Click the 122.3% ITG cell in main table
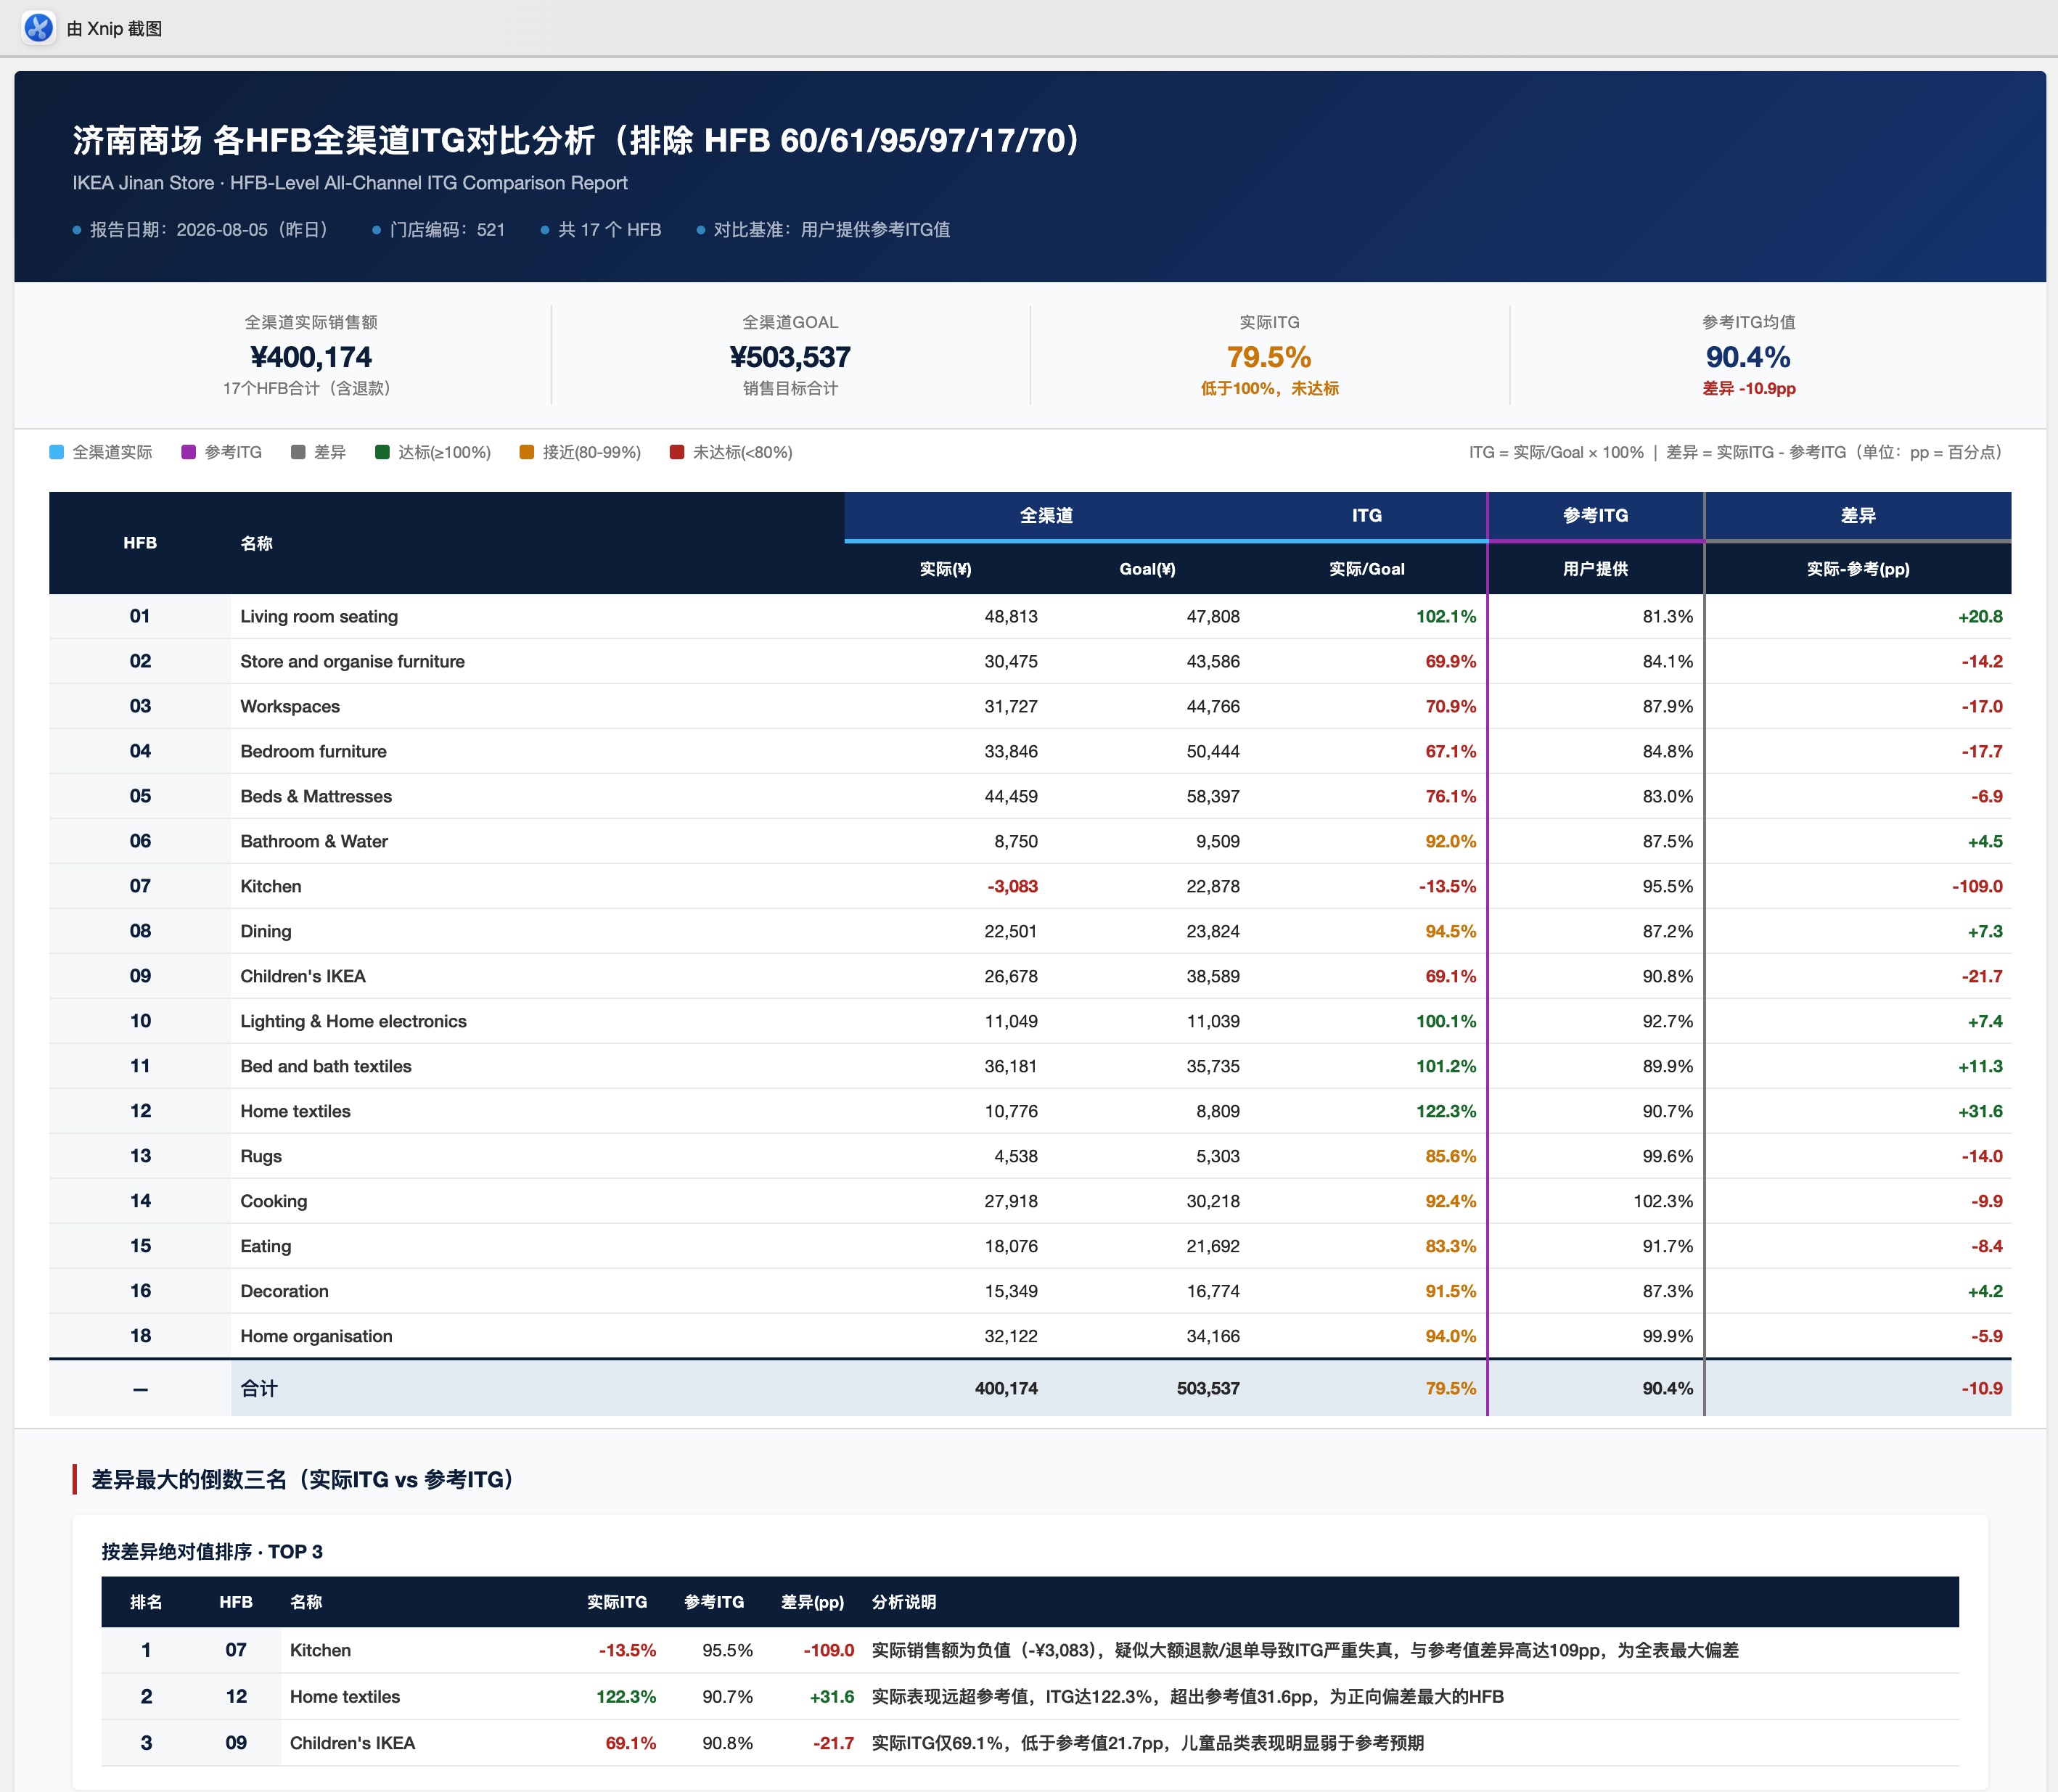 click(x=1446, y=1111)
